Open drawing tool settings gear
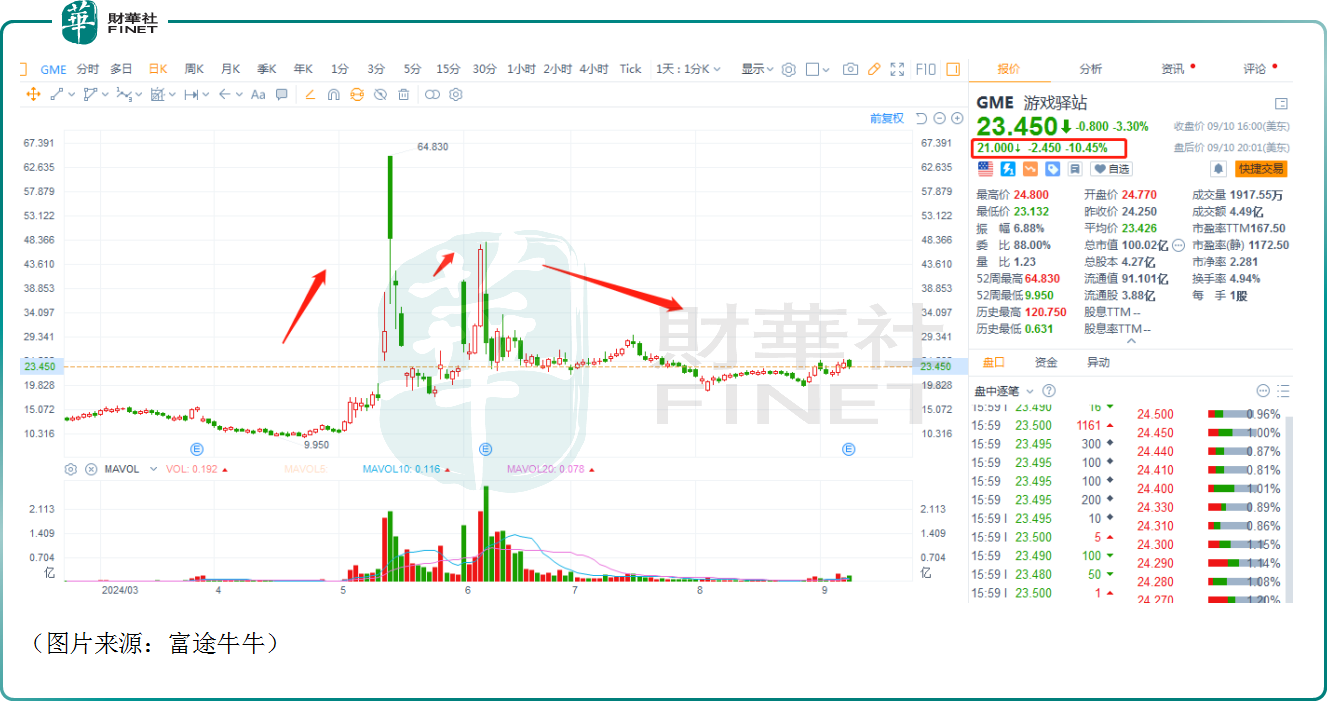The image size is (1327, 721). (x=456, y=94)
